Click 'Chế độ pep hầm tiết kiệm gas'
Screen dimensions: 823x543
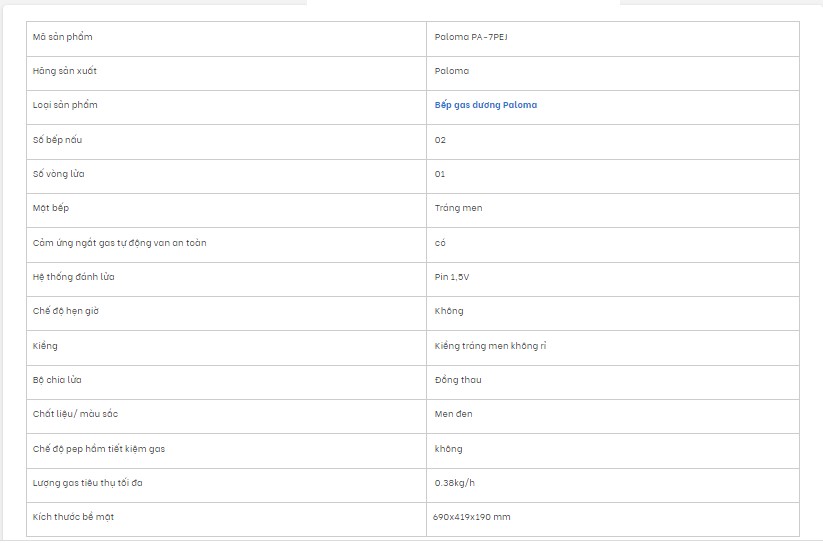pos(99,449)
